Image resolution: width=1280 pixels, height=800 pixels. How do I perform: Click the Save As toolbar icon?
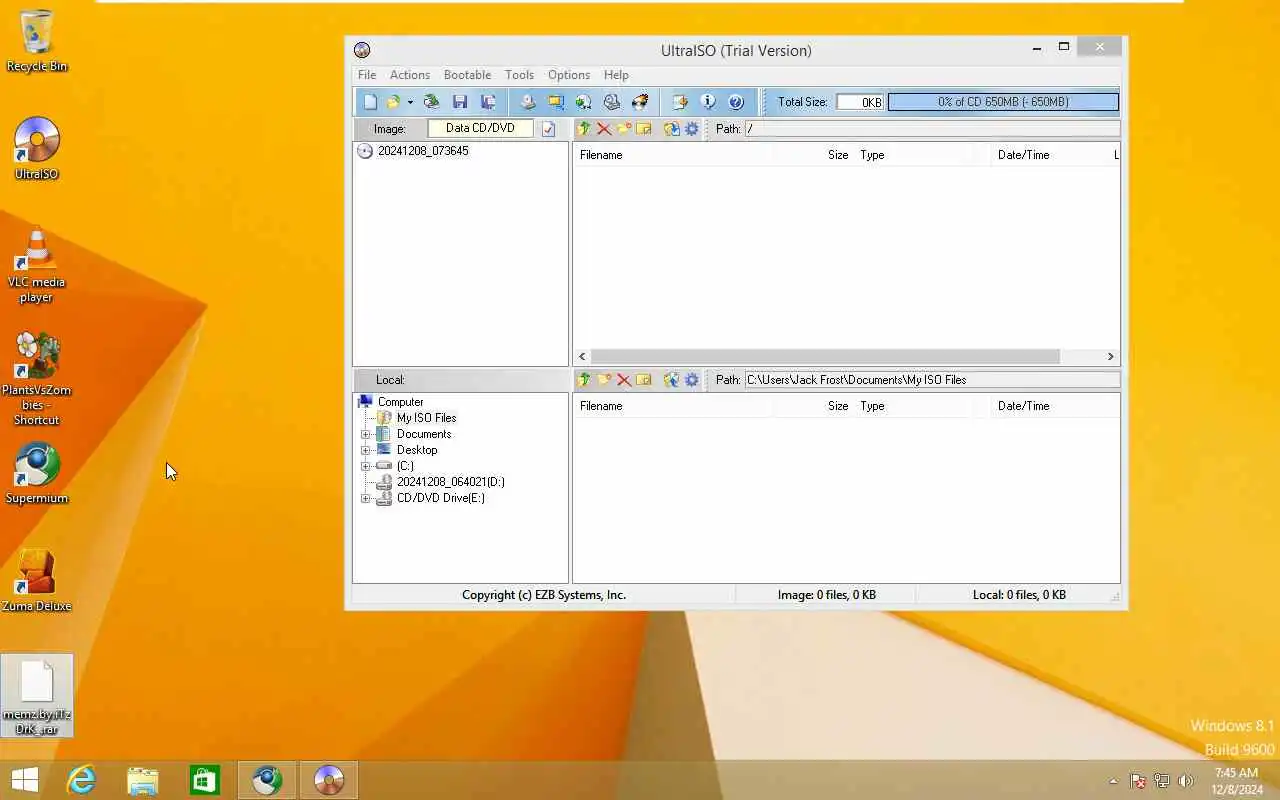coord(488,102)
